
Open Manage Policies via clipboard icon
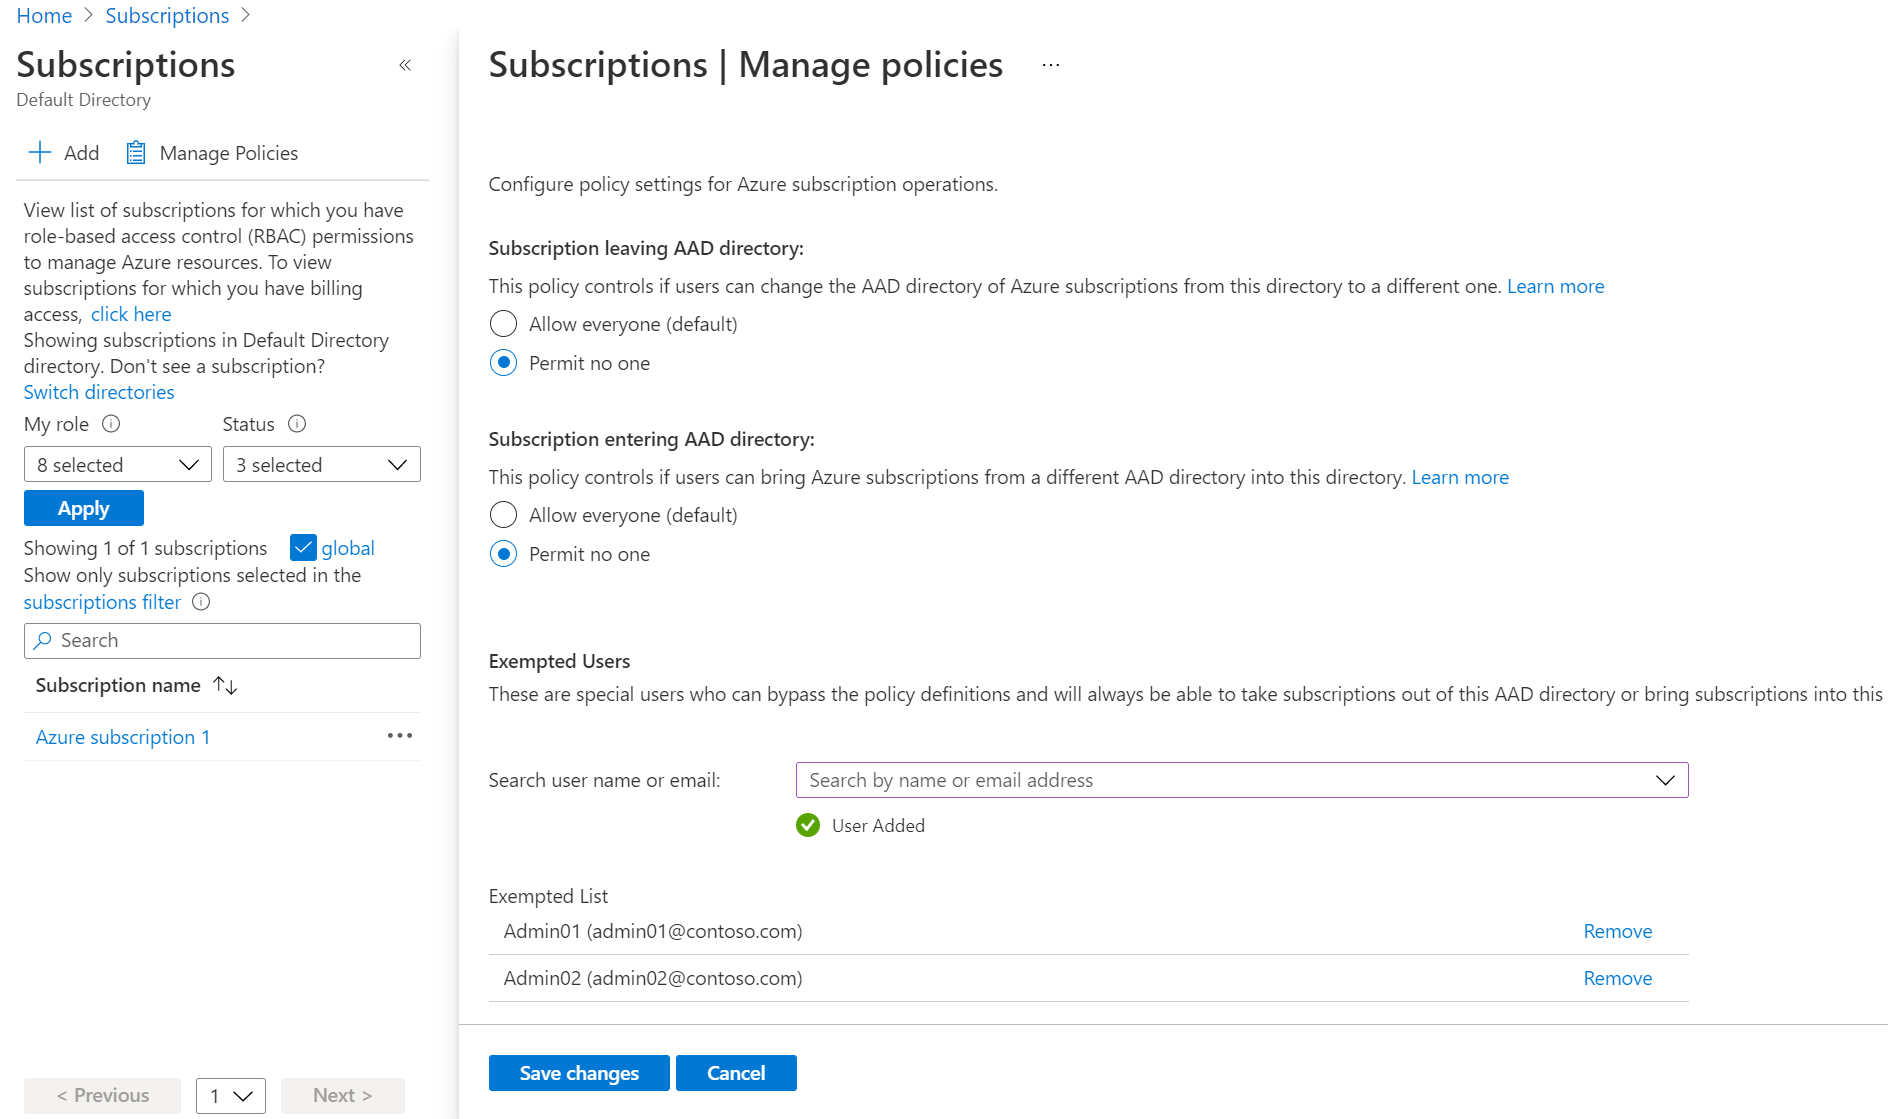point(136,152)
